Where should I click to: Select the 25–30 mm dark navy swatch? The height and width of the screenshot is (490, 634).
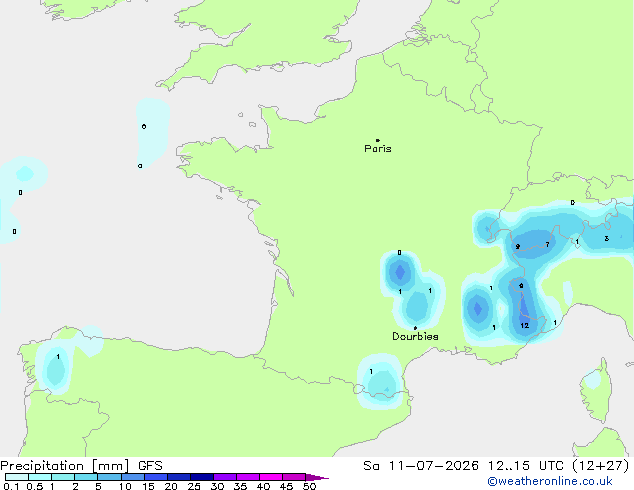(x=201, y=477)
